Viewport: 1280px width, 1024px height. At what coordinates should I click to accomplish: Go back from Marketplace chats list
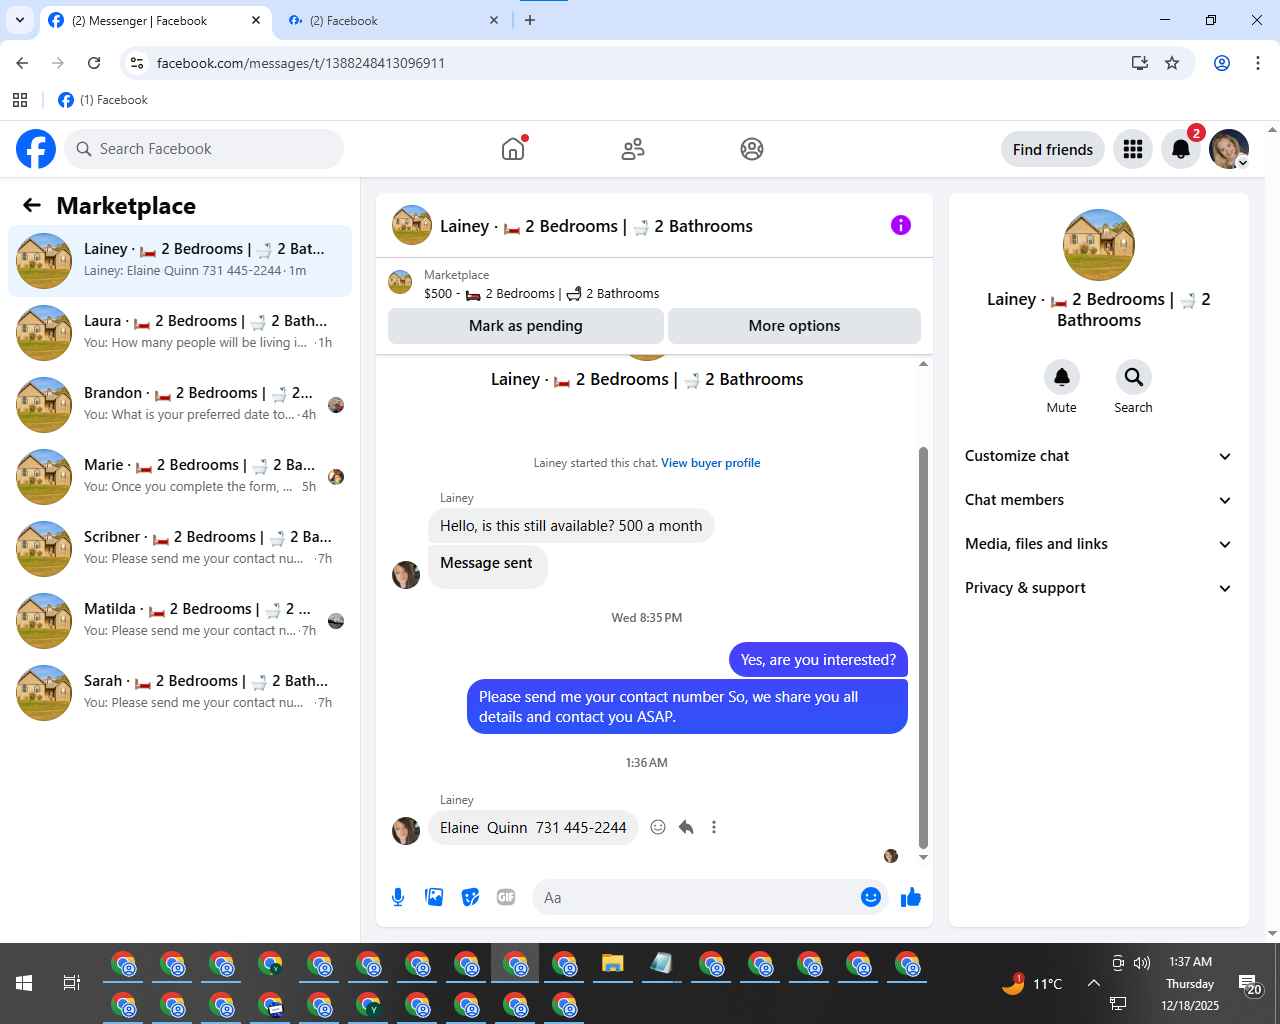[32, 205]
